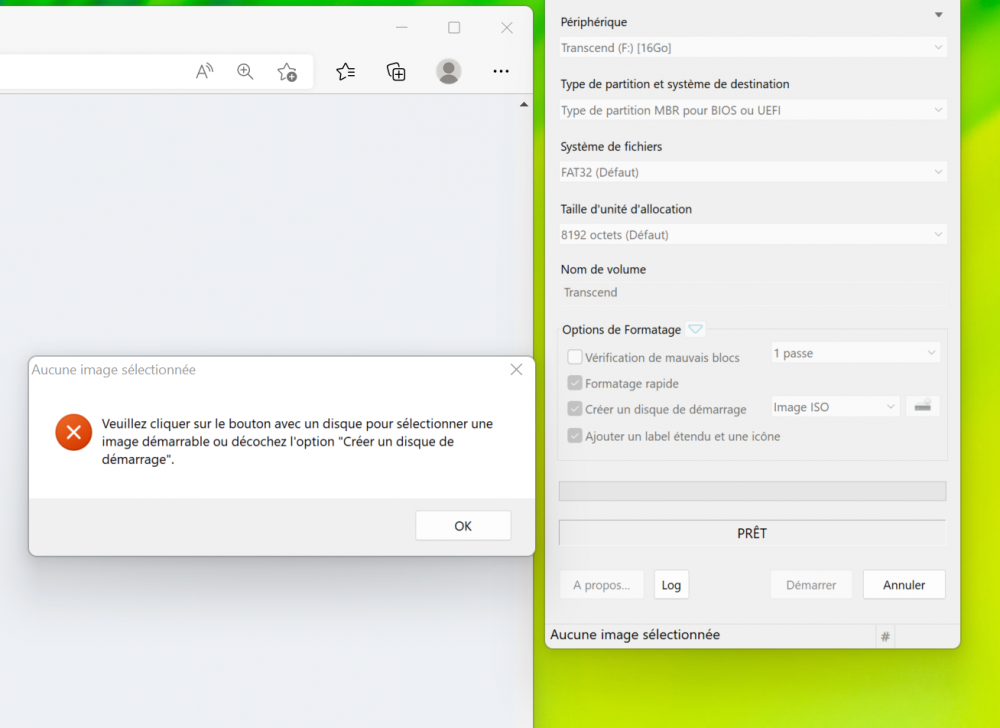The height and width of the screenshot is (728, 1000).
Task: Open the allocation unit size dropdown '8192 octets'
Action: pos(753,235)
